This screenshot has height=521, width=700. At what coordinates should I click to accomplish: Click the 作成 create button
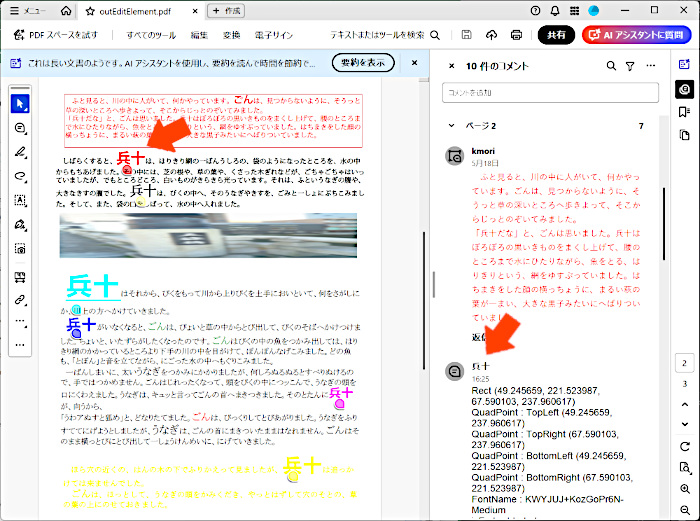point(226,11)
